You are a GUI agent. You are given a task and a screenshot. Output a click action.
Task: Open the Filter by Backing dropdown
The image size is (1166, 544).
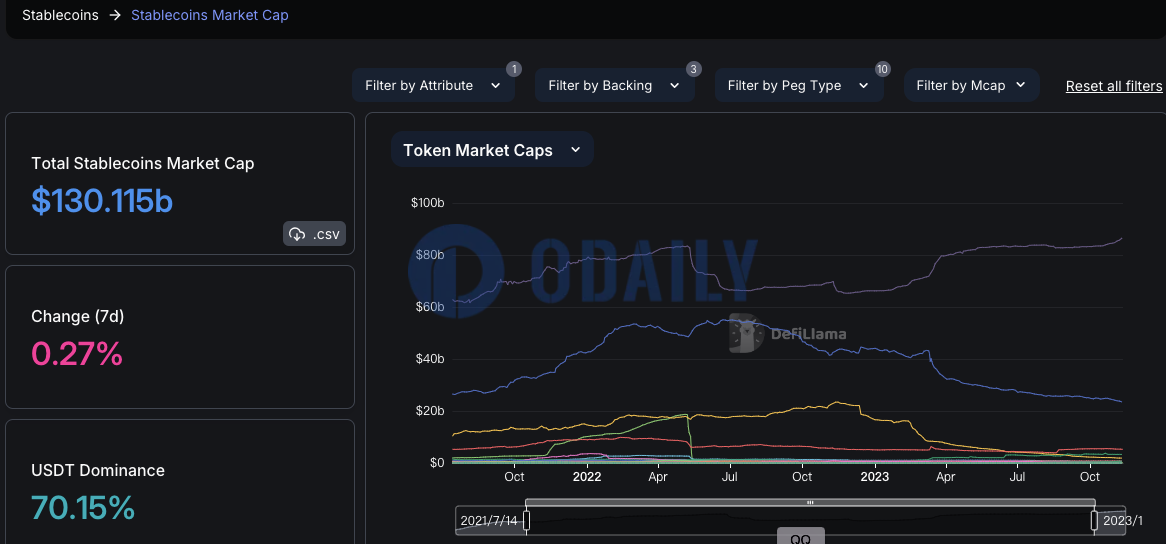point(614,86)
